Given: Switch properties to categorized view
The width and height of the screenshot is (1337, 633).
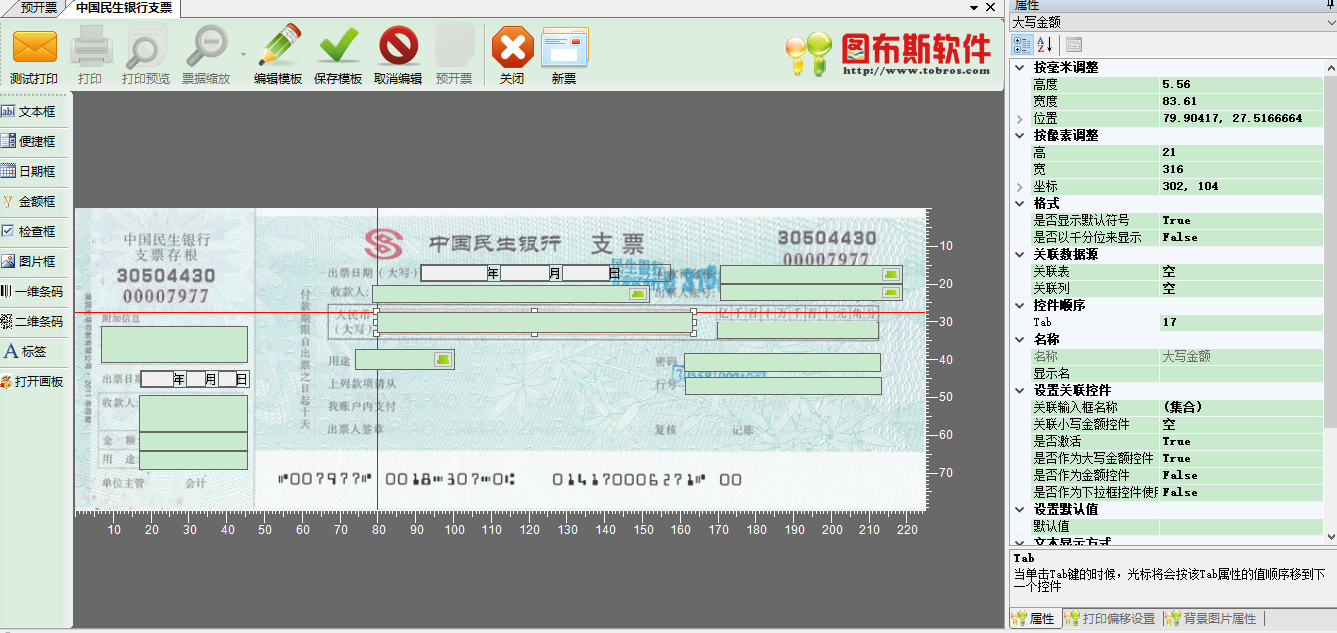Looking at the screenshot, I should click(x=1022, y=45).
